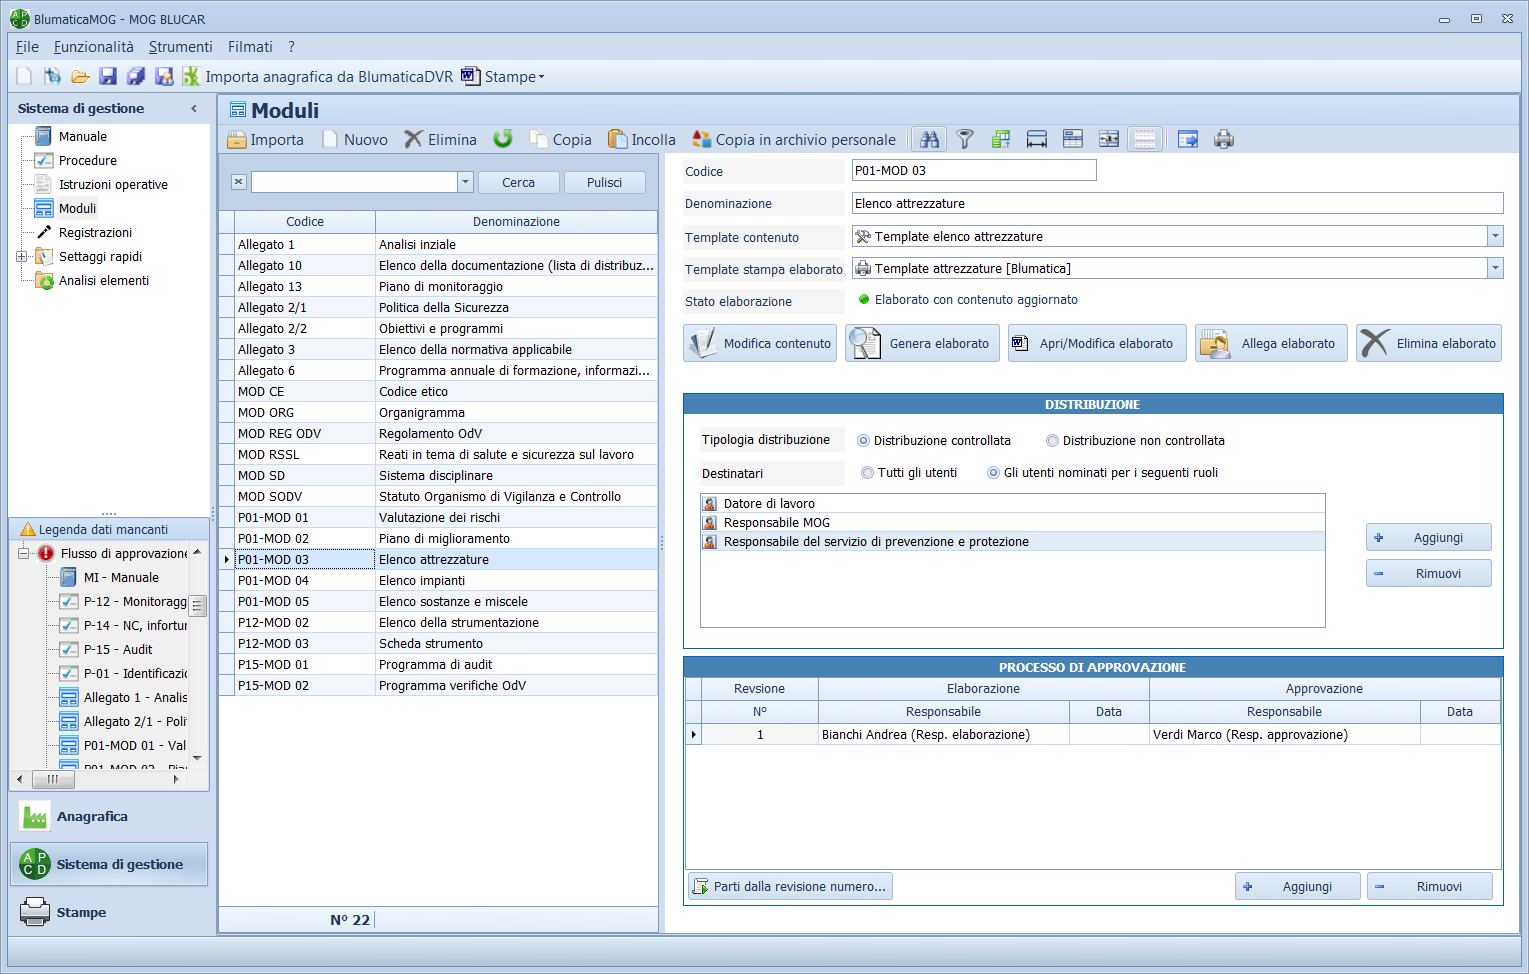Click the green refresh arrow icon
This screenshot has height=974, width=1529.
click(x=503, y=139)
